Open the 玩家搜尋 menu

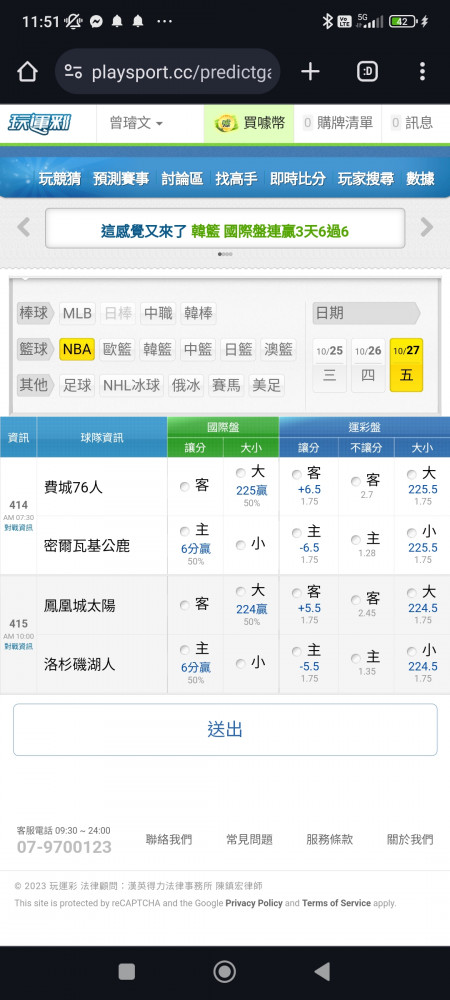(366, 179)
